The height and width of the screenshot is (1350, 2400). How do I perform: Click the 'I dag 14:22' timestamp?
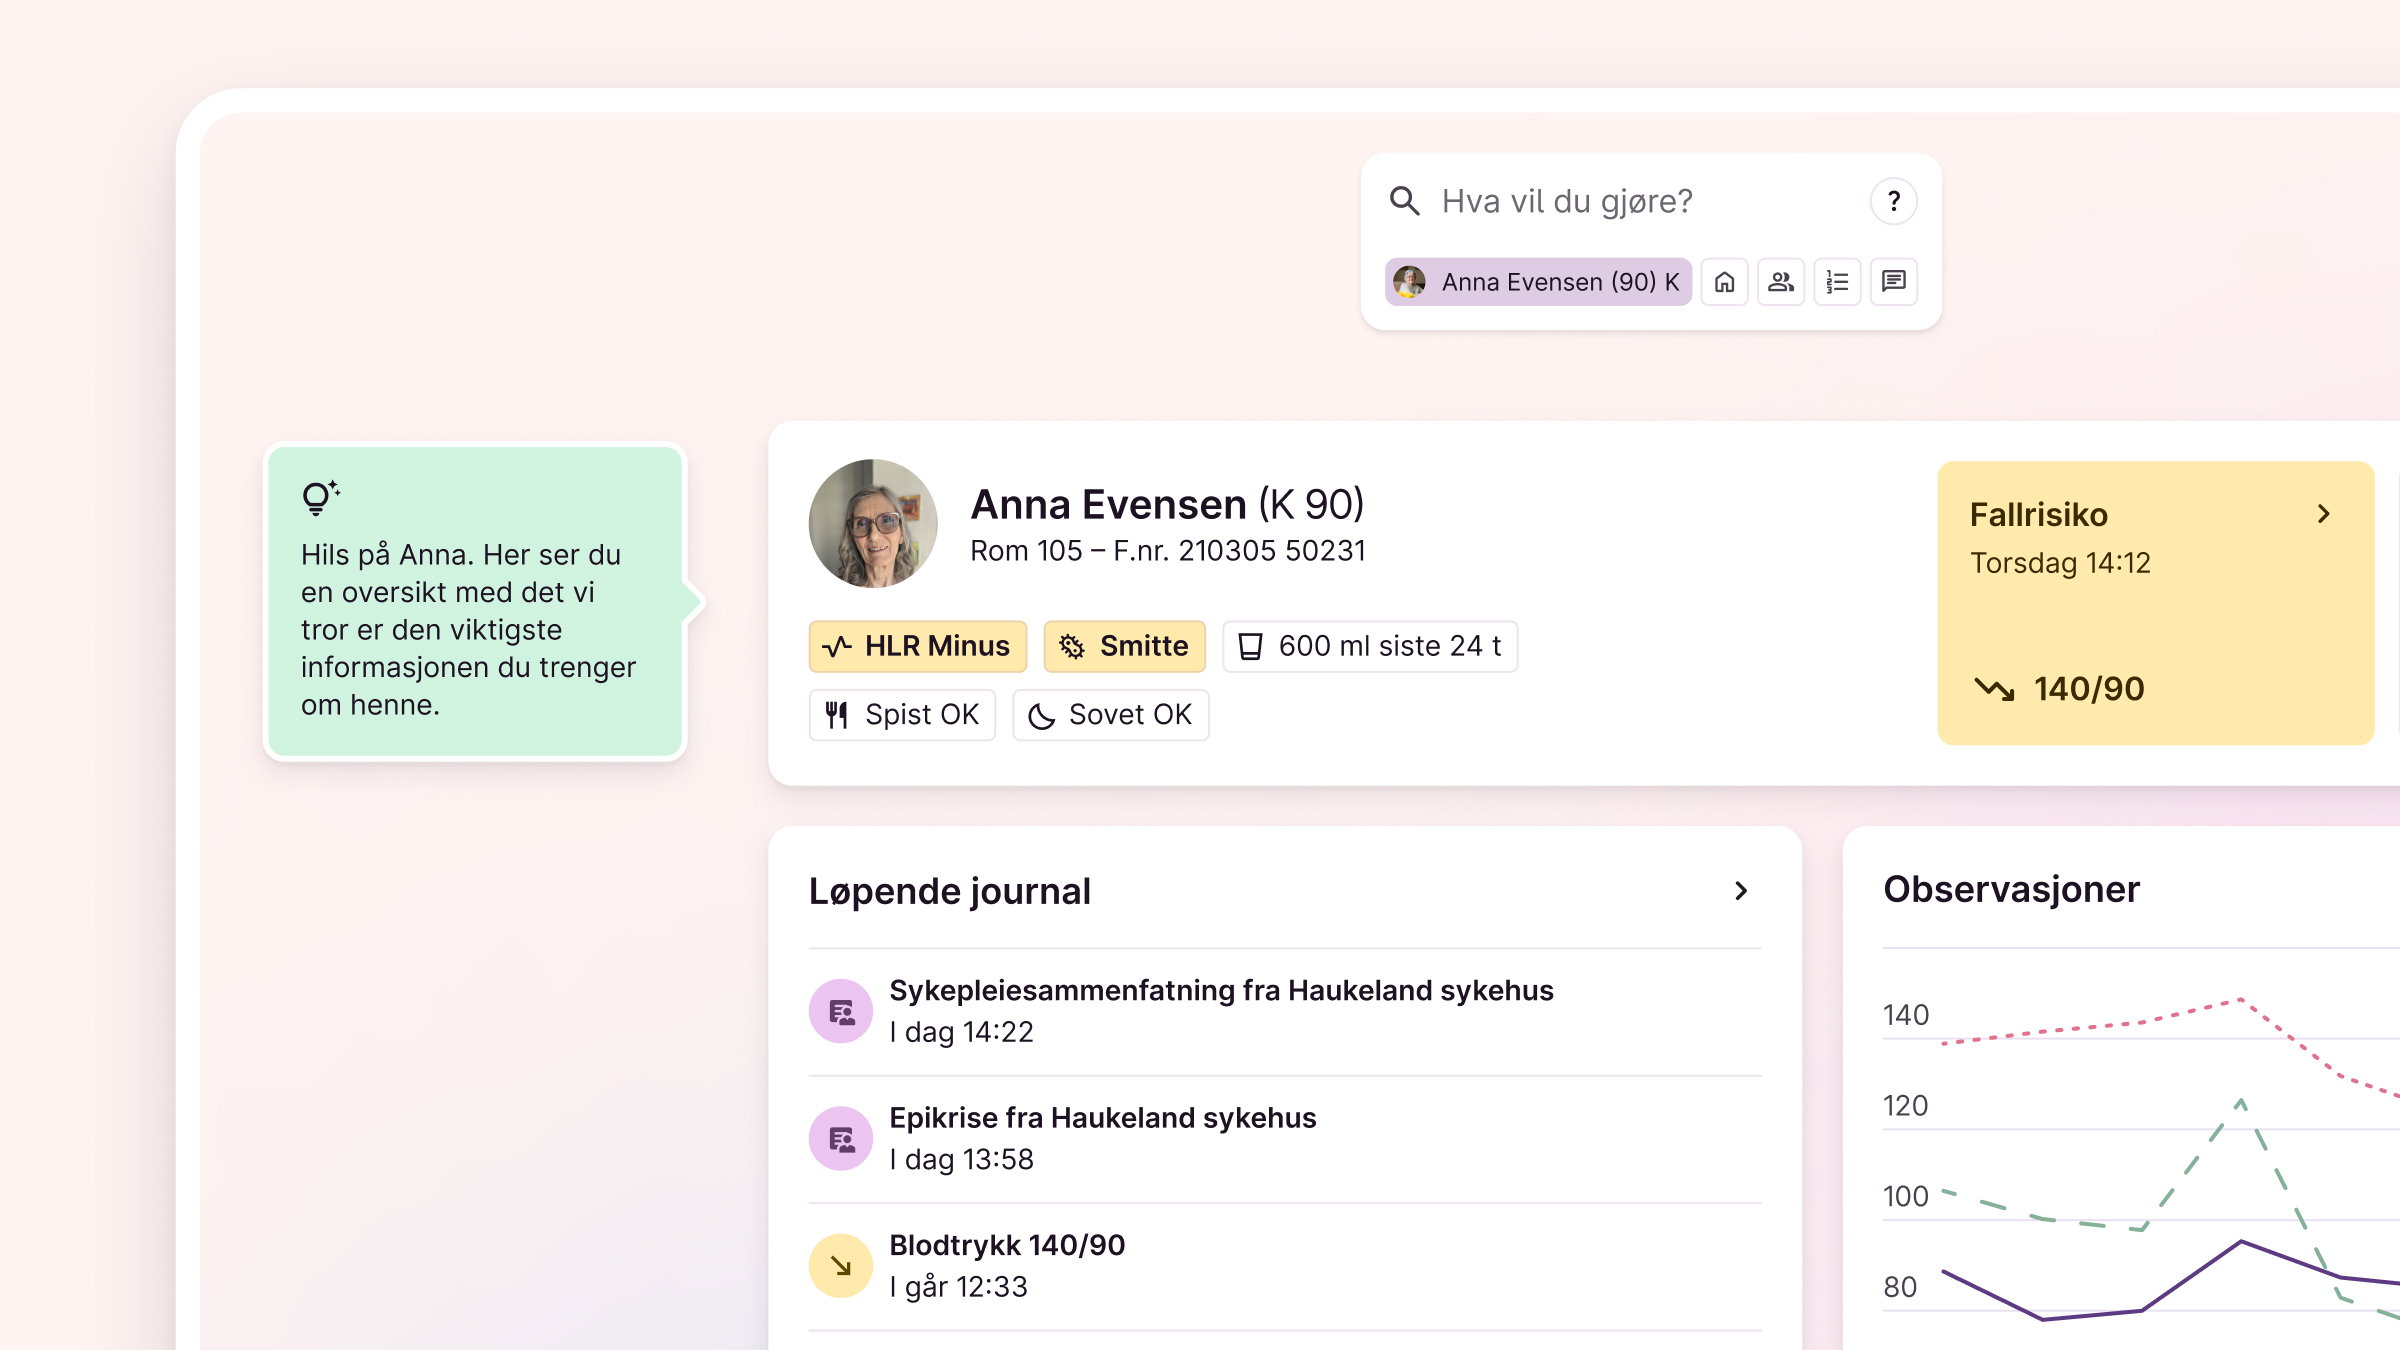(961, 1032)
